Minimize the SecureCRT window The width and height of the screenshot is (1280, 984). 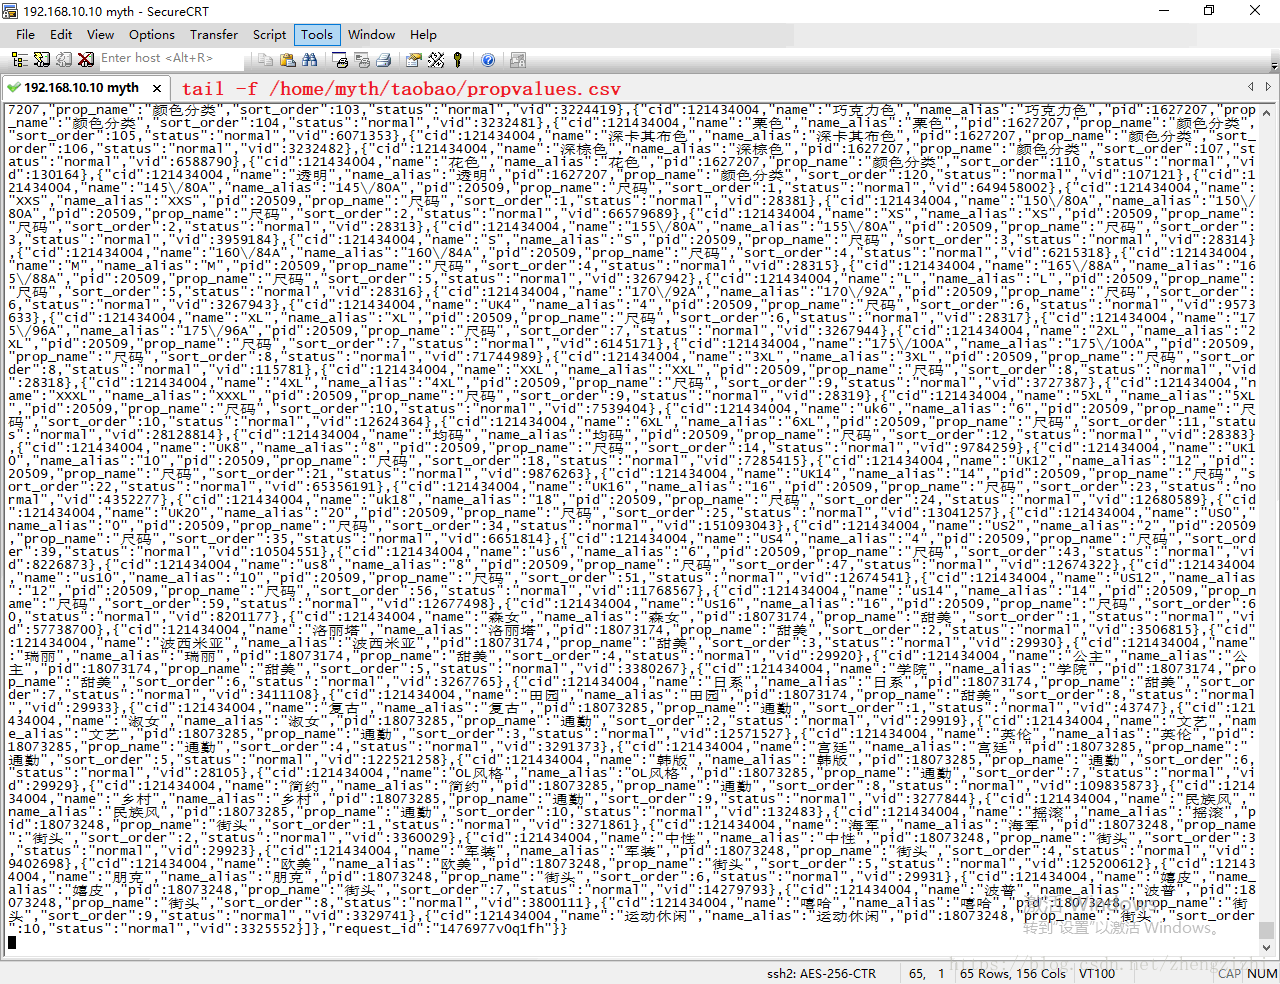tap(1163, 11)
